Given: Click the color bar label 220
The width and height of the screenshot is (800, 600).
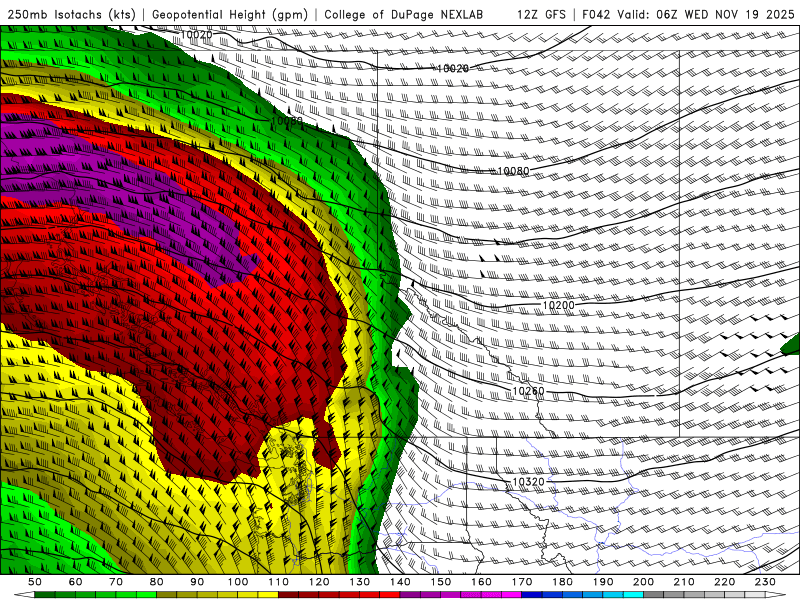Looking at the screenshot, I should 724,582.
